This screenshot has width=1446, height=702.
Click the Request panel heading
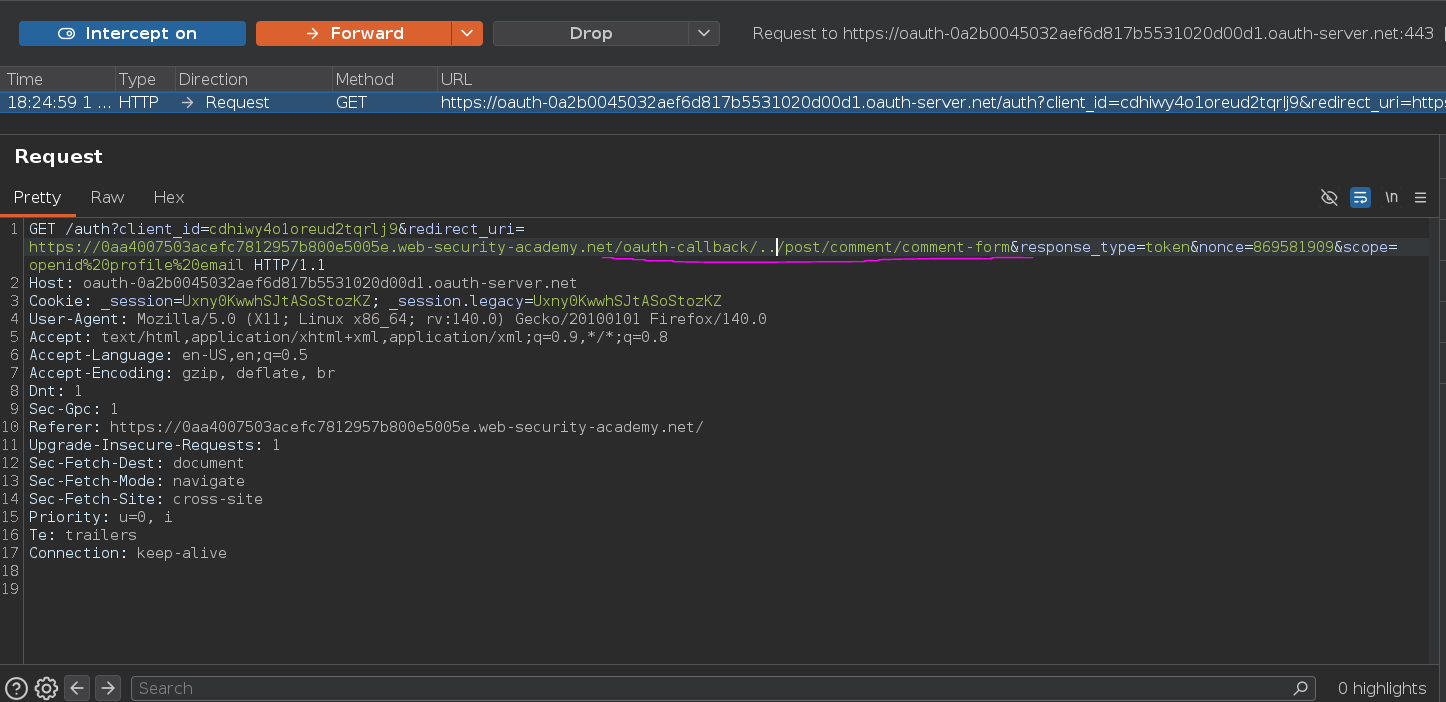pos(59,156)
